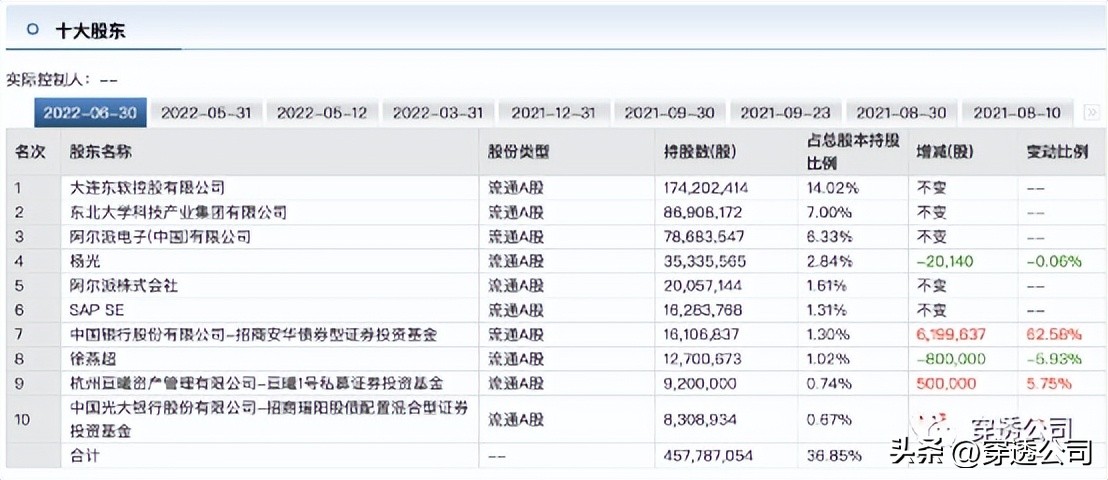Click the 名次 column header
1108x480 pixels.
30,152
